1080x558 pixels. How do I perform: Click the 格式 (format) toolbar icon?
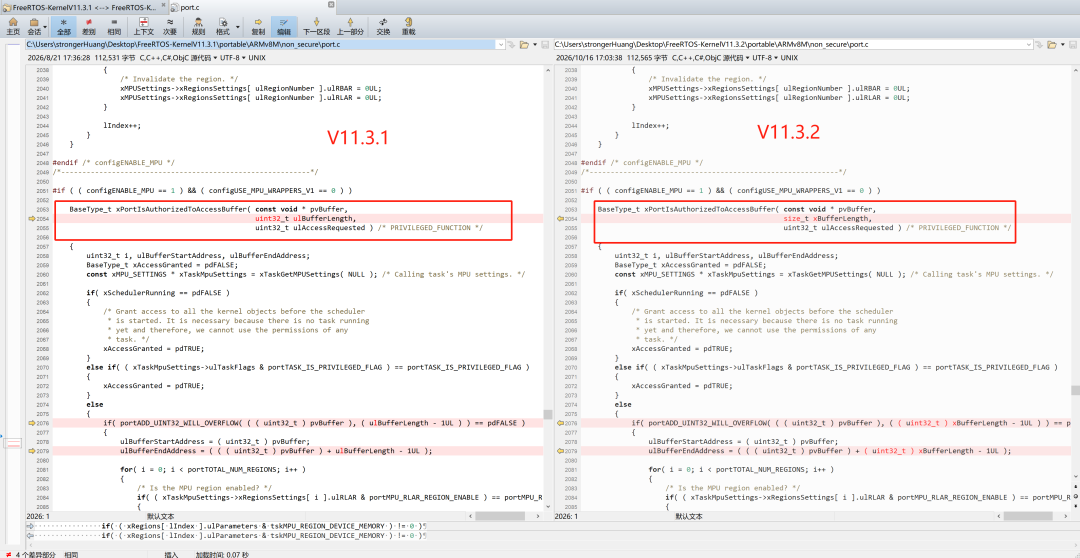pos(222,26)
